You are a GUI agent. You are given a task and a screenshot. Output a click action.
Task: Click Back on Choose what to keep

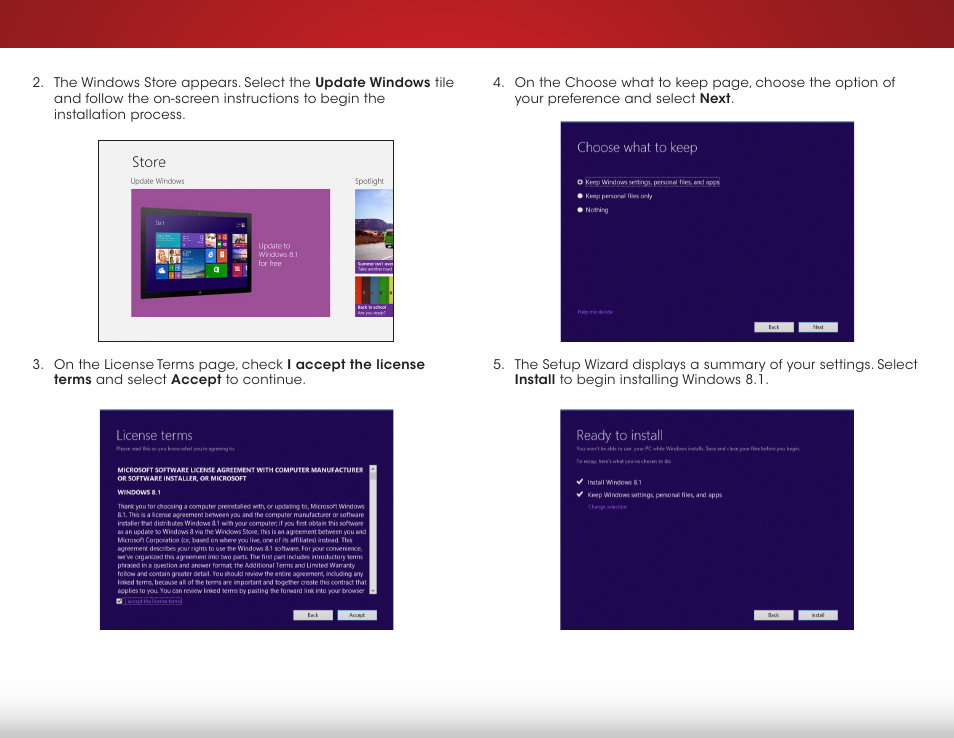click(x=774, y=327)
